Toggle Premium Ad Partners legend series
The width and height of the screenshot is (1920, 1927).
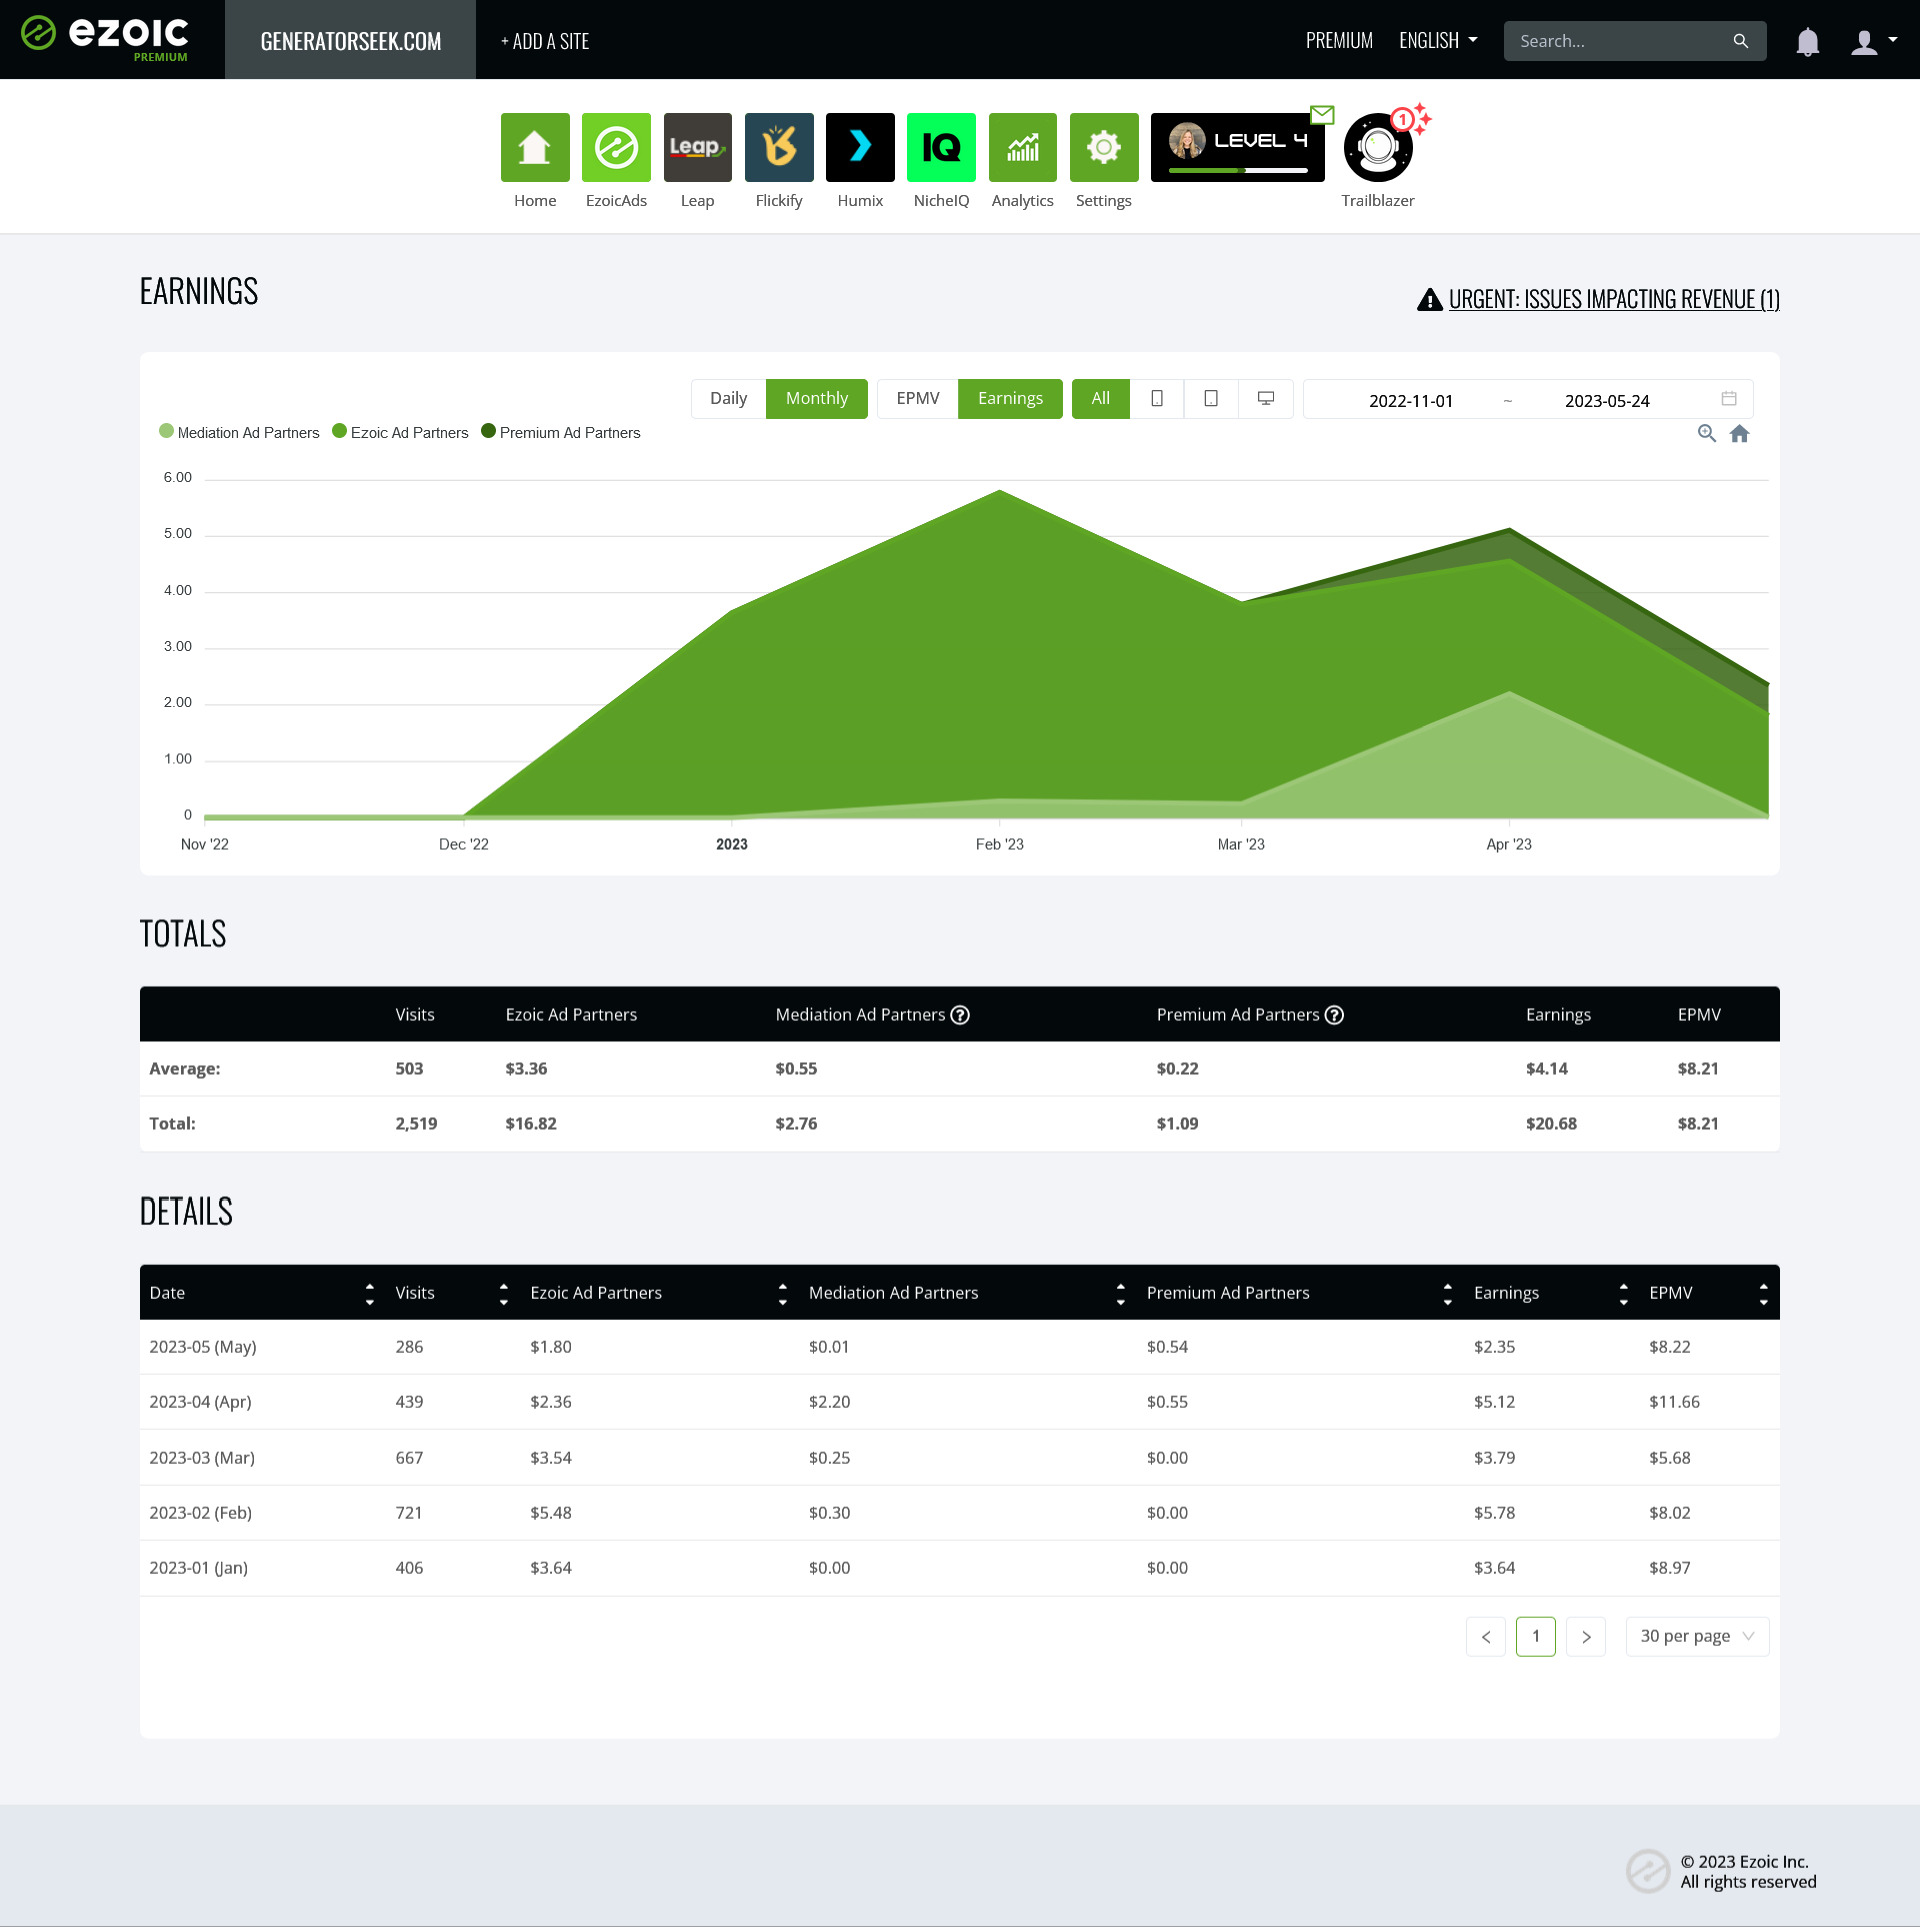tap(561, 432)
